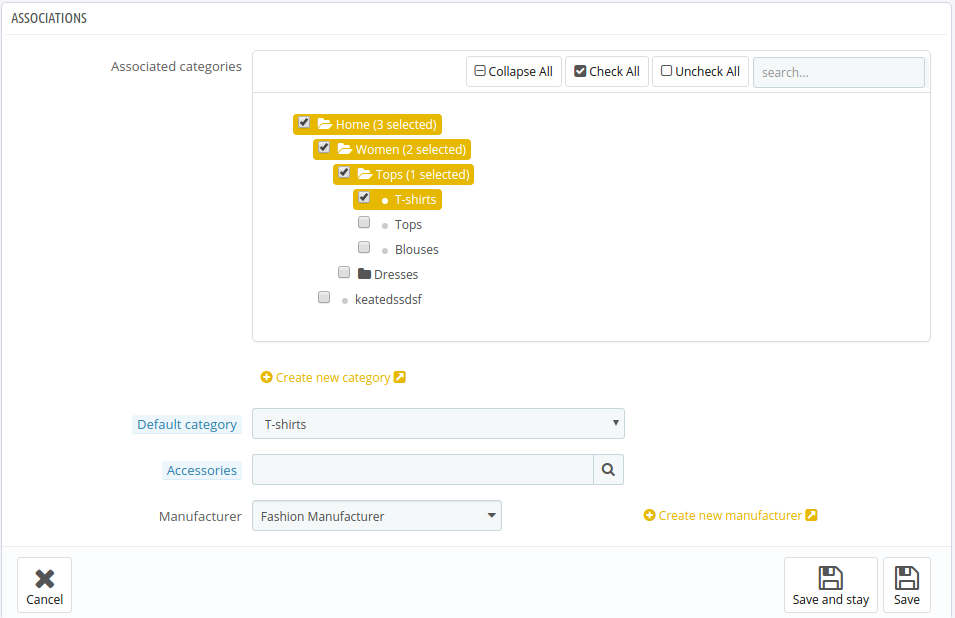
Task: Click Save and stay button
Action: 831,585
